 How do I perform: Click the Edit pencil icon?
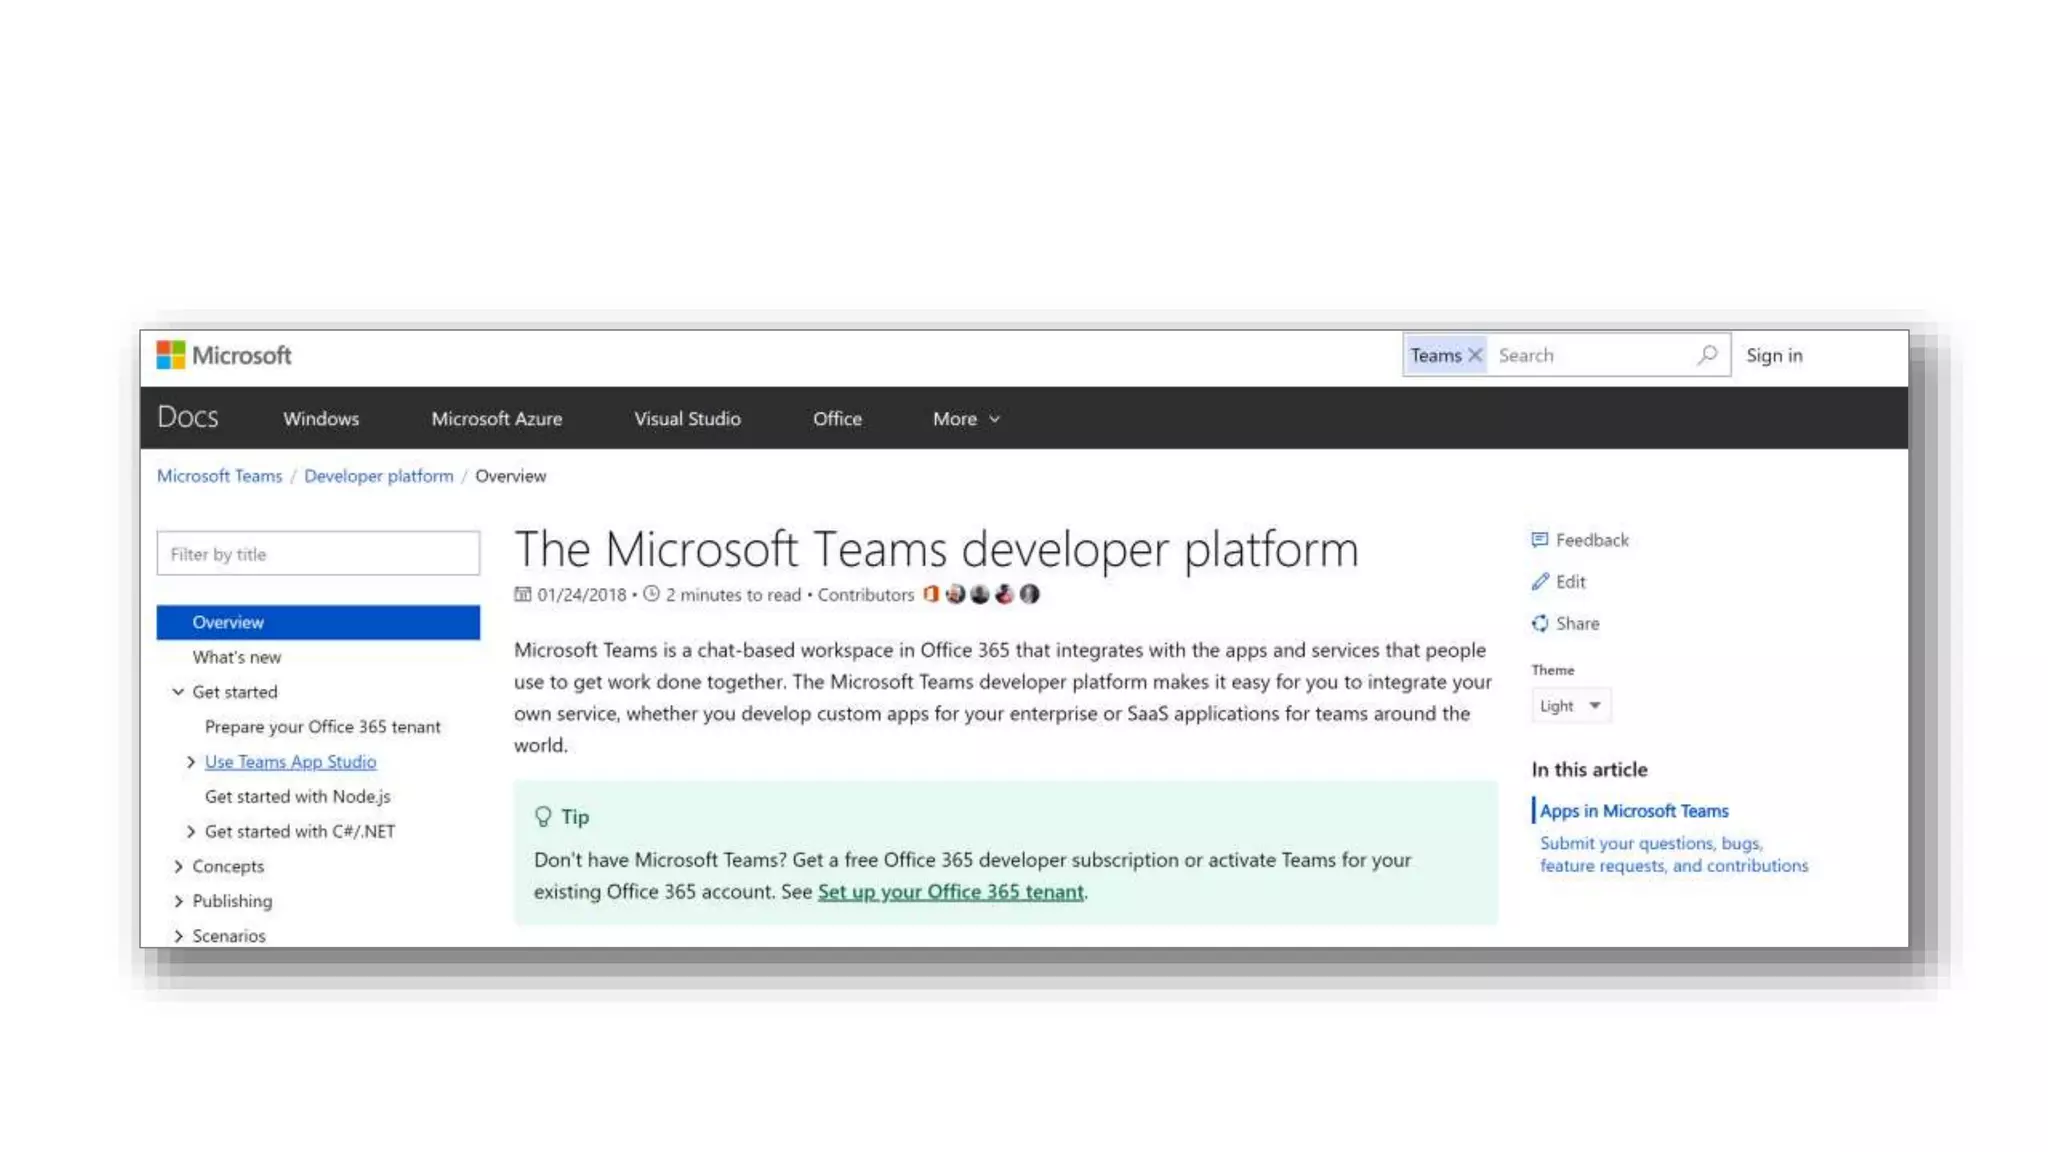1540,582
